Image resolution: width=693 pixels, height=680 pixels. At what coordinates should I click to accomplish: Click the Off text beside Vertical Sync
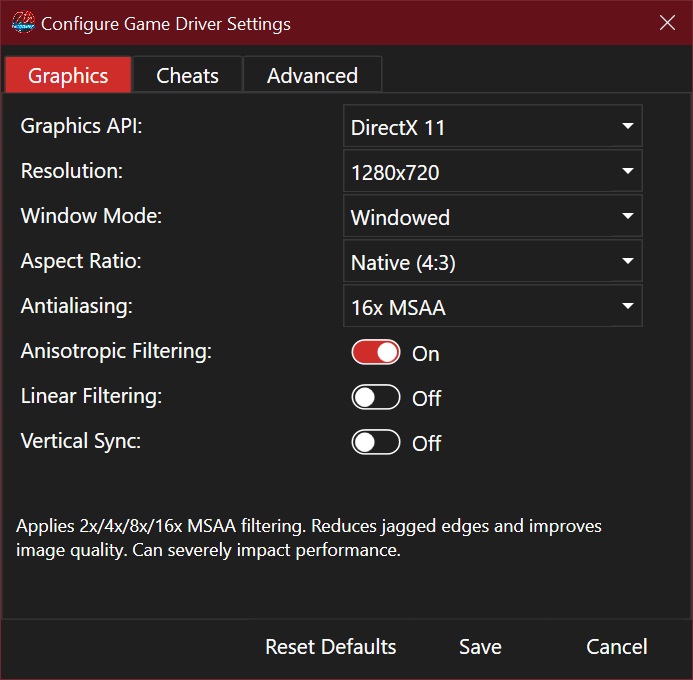coord(426,444)
